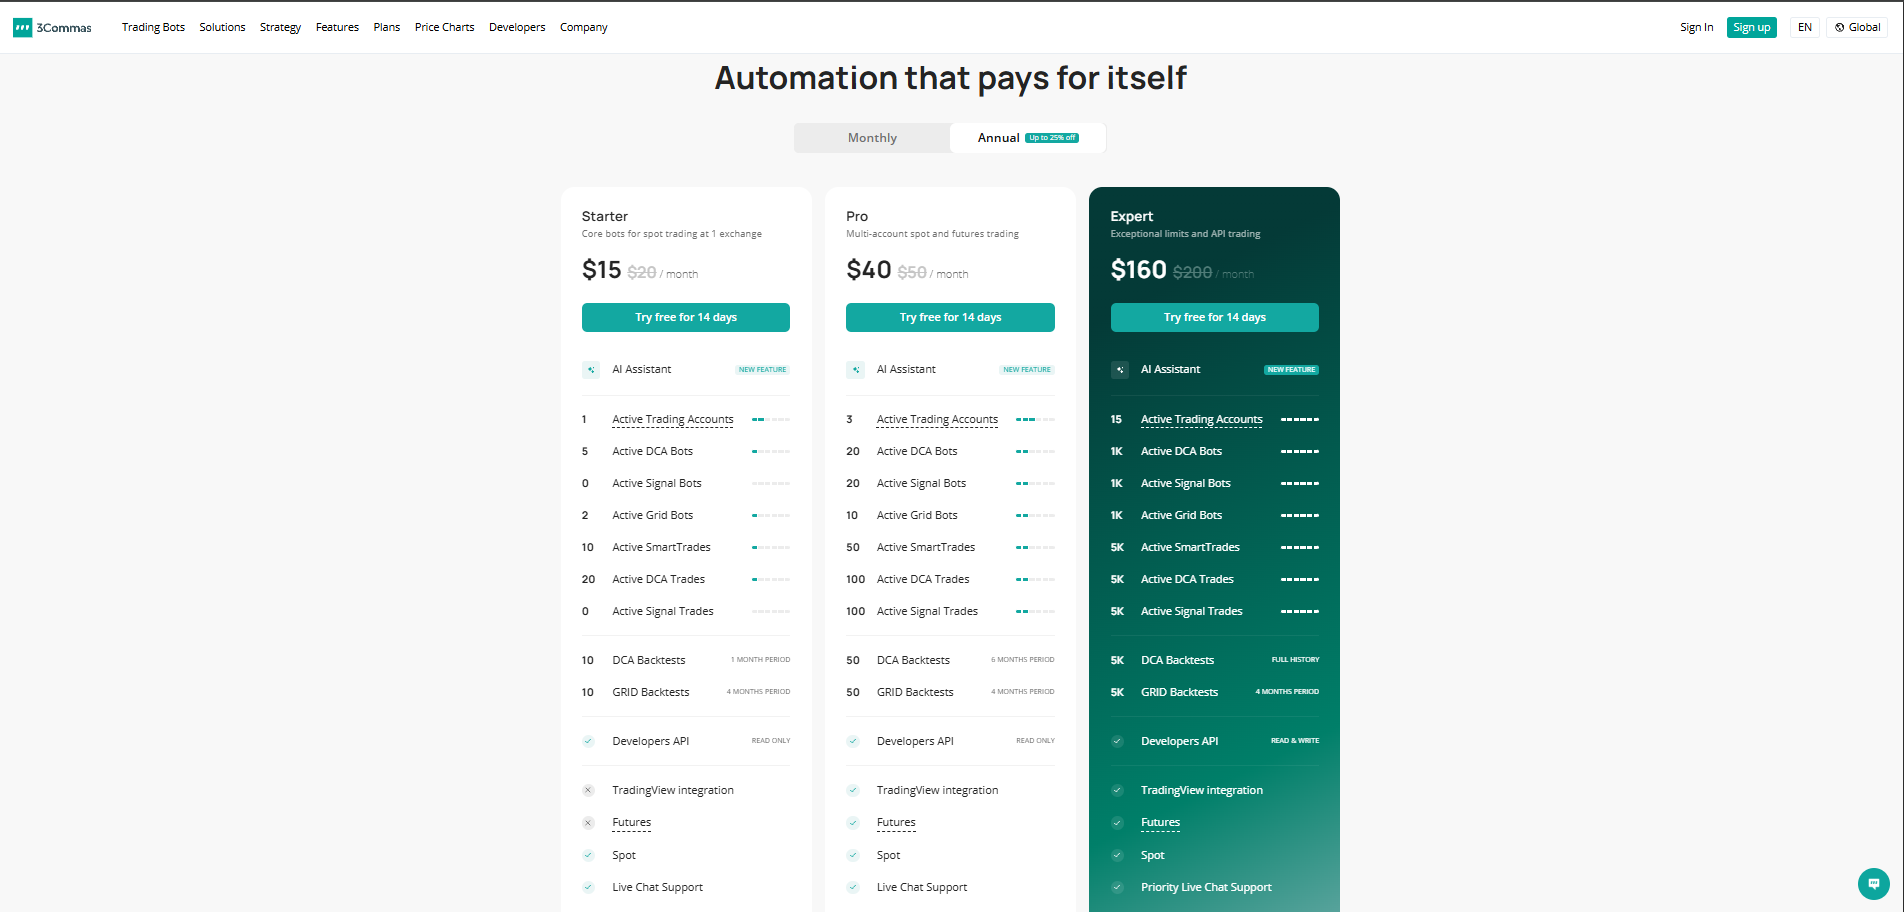This screenshot has width=1904, height=912.
Task: Click the globe icon next to Global
Action: point(1840,27)
